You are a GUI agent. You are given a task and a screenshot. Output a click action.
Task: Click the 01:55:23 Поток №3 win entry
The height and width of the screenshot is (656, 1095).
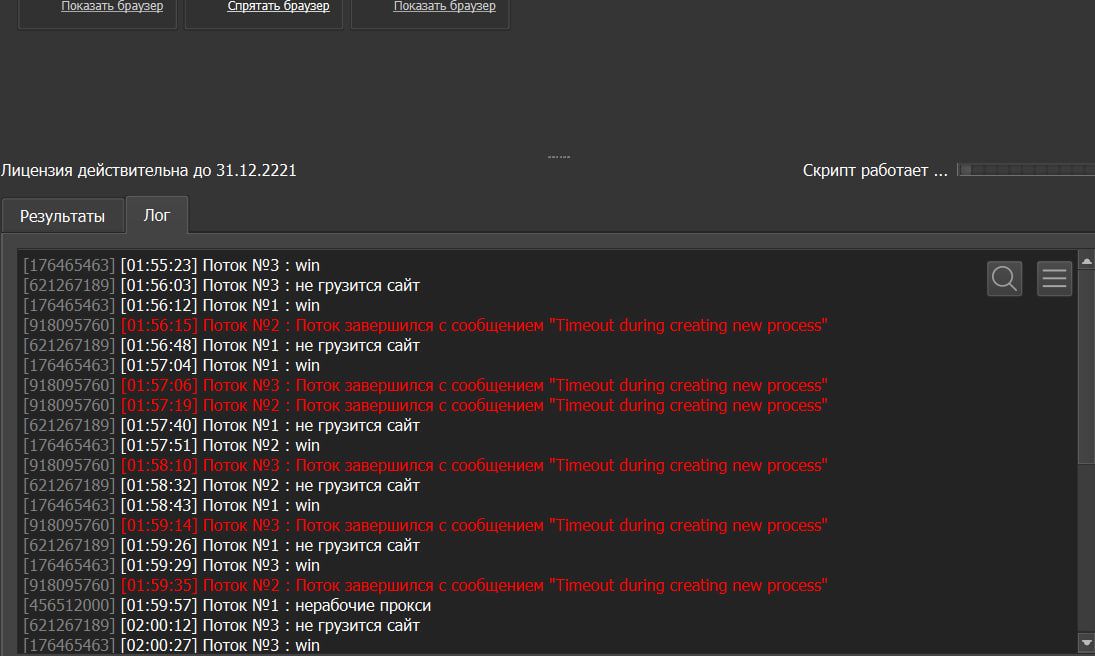click(220, 266)
